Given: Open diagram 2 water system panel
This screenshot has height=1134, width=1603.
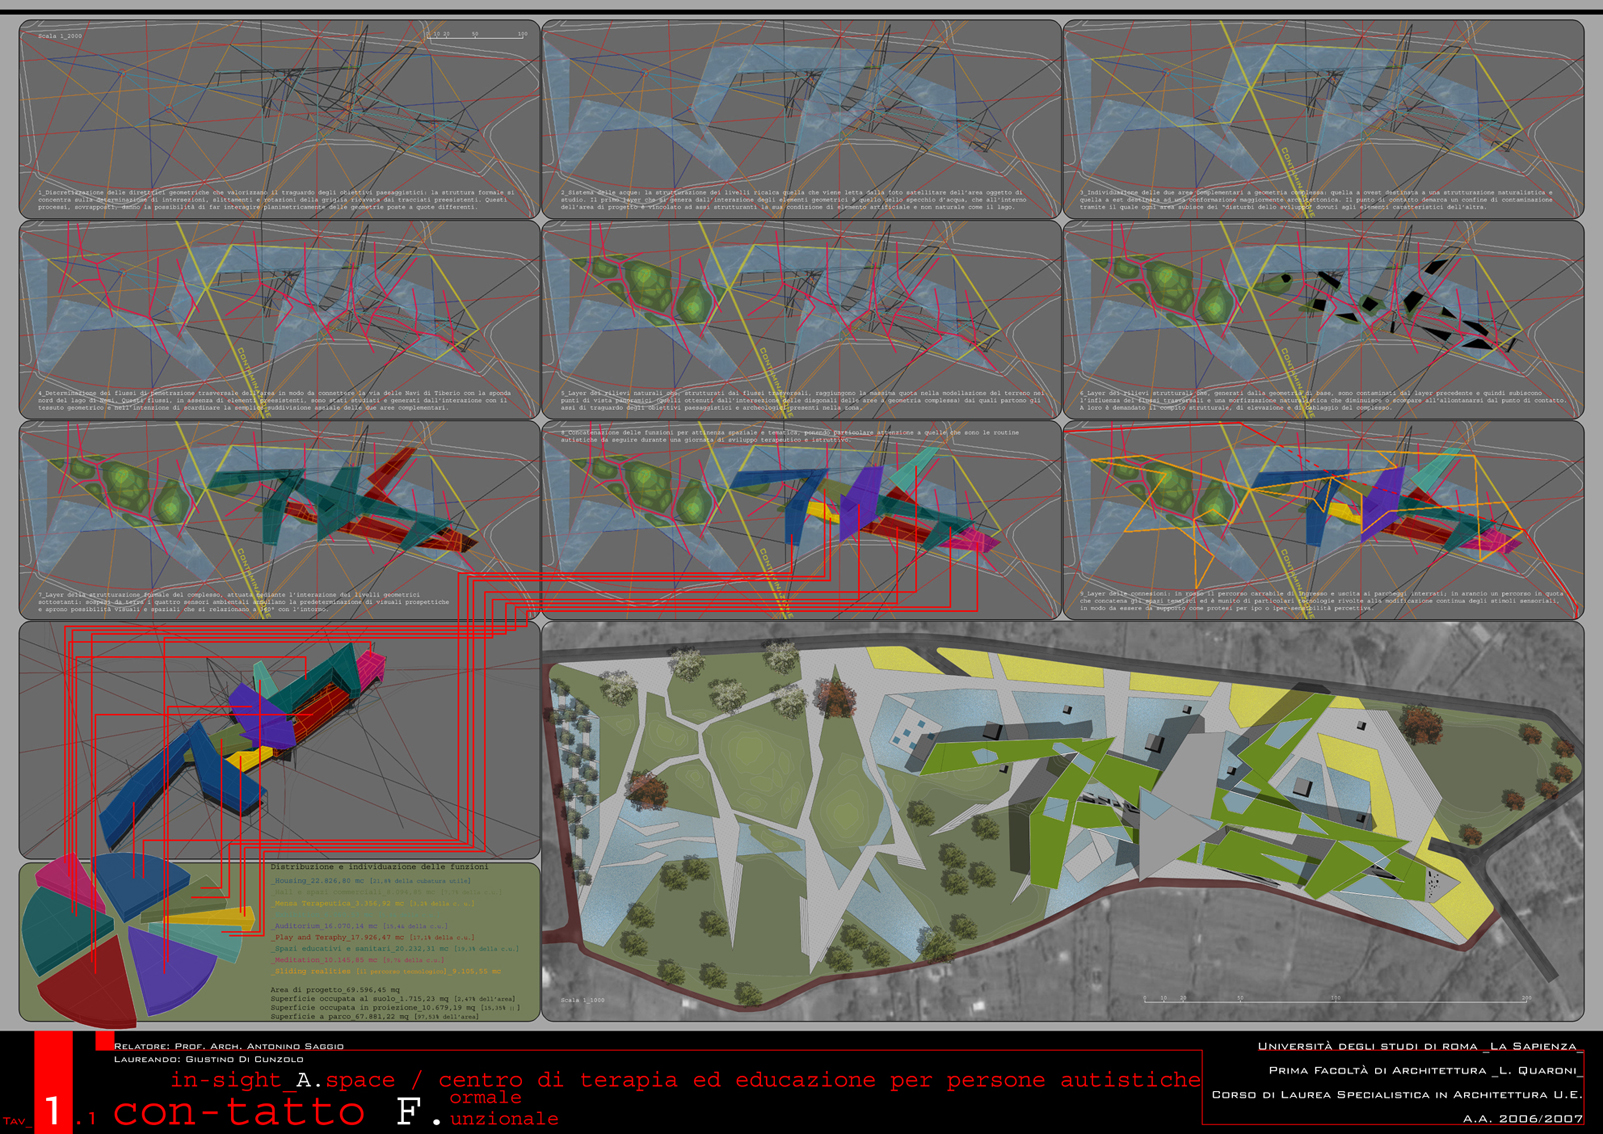Looking at the screenshot, I should tap(800, 118).
